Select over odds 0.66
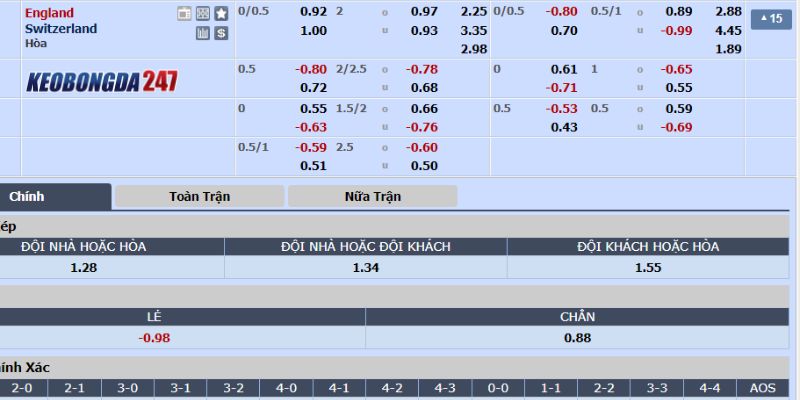Image resolution: width=800 pixels, height=400 pixels. point(424,109)
